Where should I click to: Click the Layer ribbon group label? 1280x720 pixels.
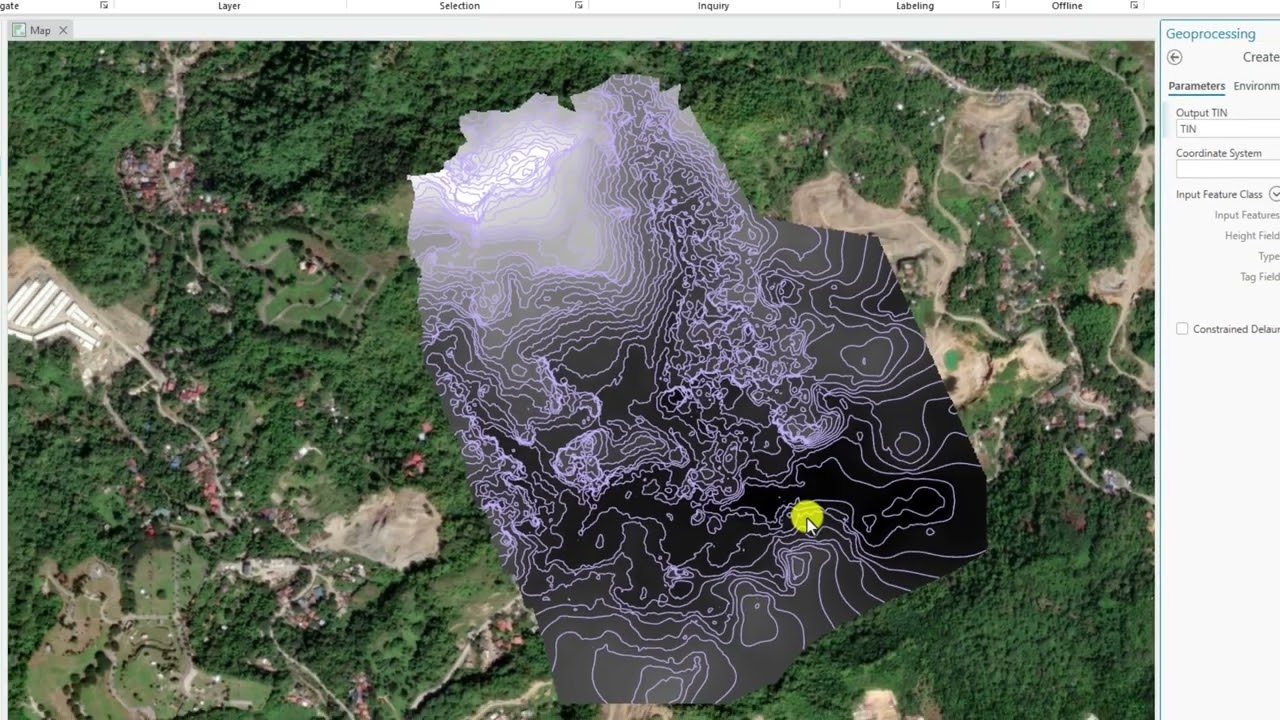click(229, 6)
